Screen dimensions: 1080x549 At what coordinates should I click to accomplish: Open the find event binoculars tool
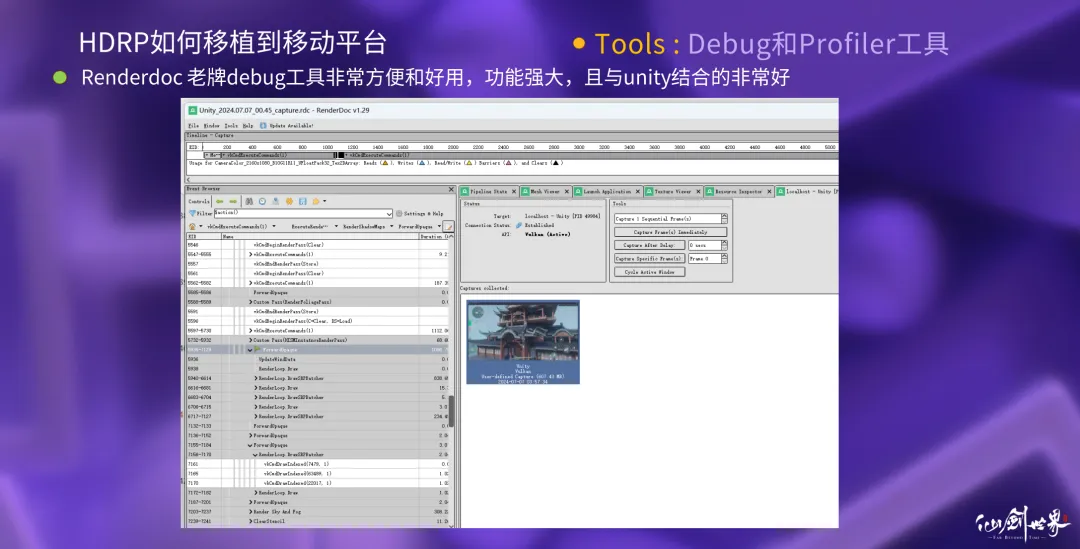click(x=249, y=201)
